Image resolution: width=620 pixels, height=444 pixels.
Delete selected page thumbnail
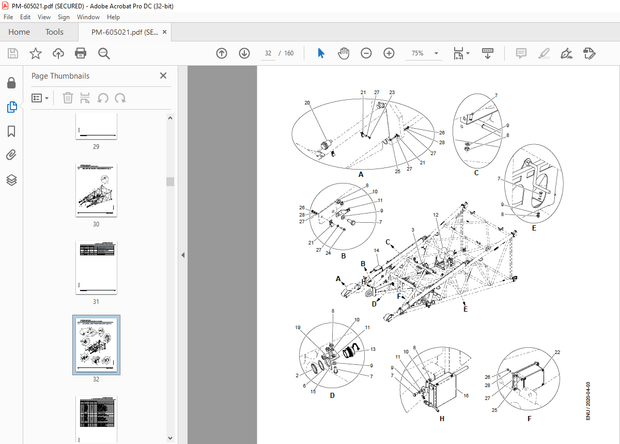[68, 98]
